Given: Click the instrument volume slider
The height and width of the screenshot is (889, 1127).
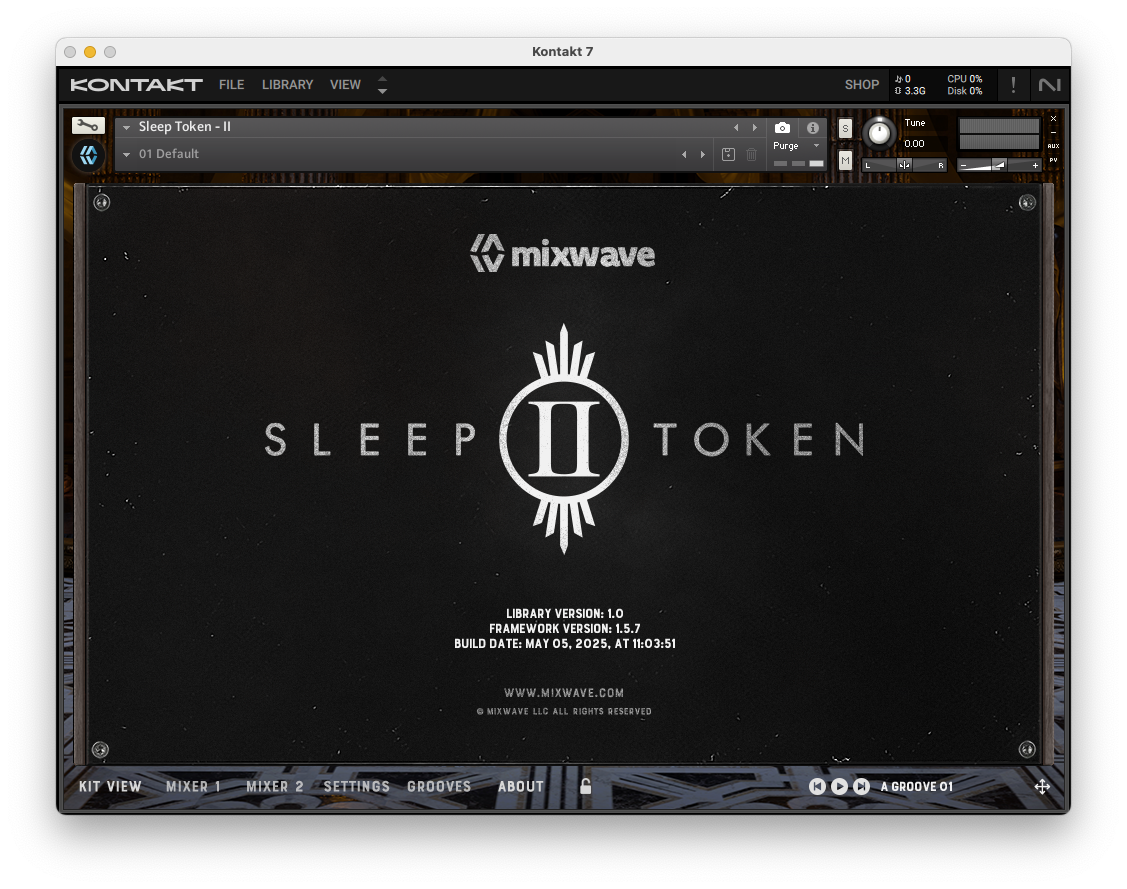Looking at the screenshot, I should click(999, 165).
